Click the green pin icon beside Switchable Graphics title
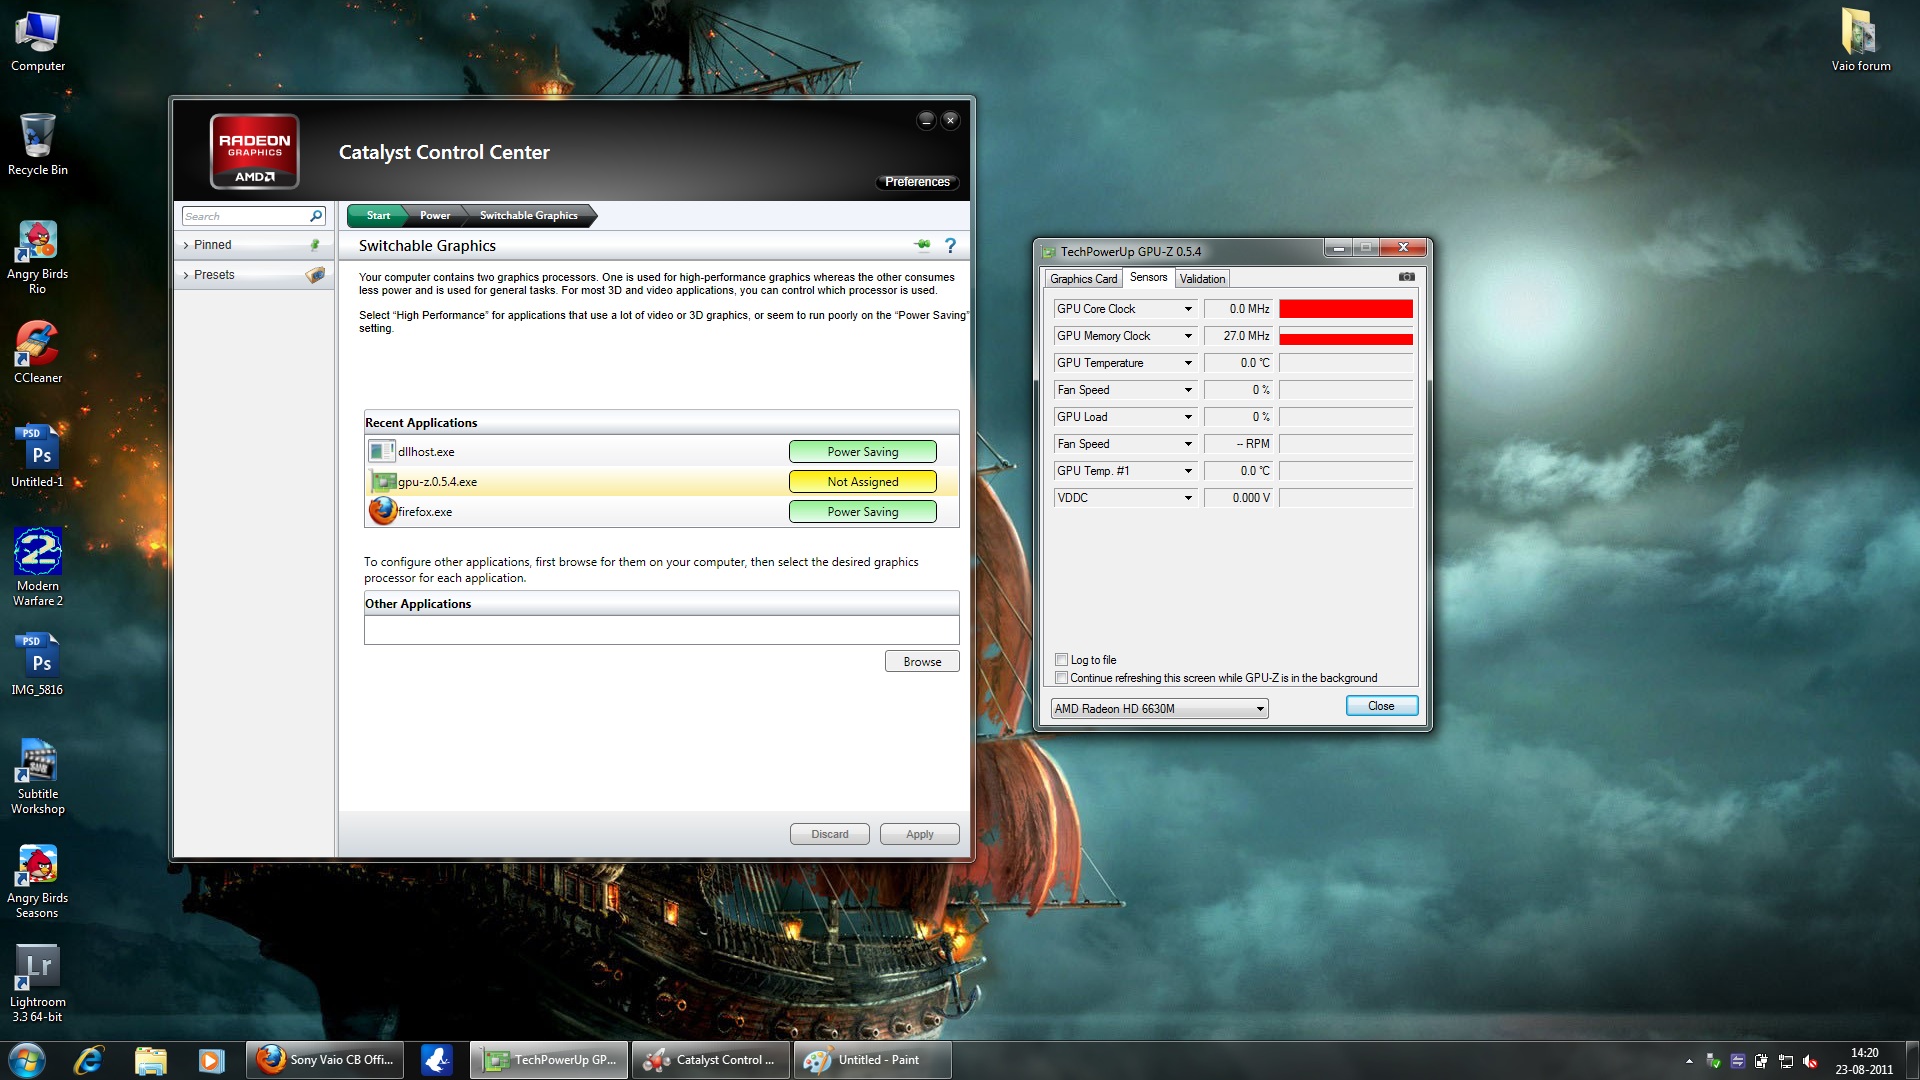This screenshot has height=1080, width=1920. click(x=922, y=245)
